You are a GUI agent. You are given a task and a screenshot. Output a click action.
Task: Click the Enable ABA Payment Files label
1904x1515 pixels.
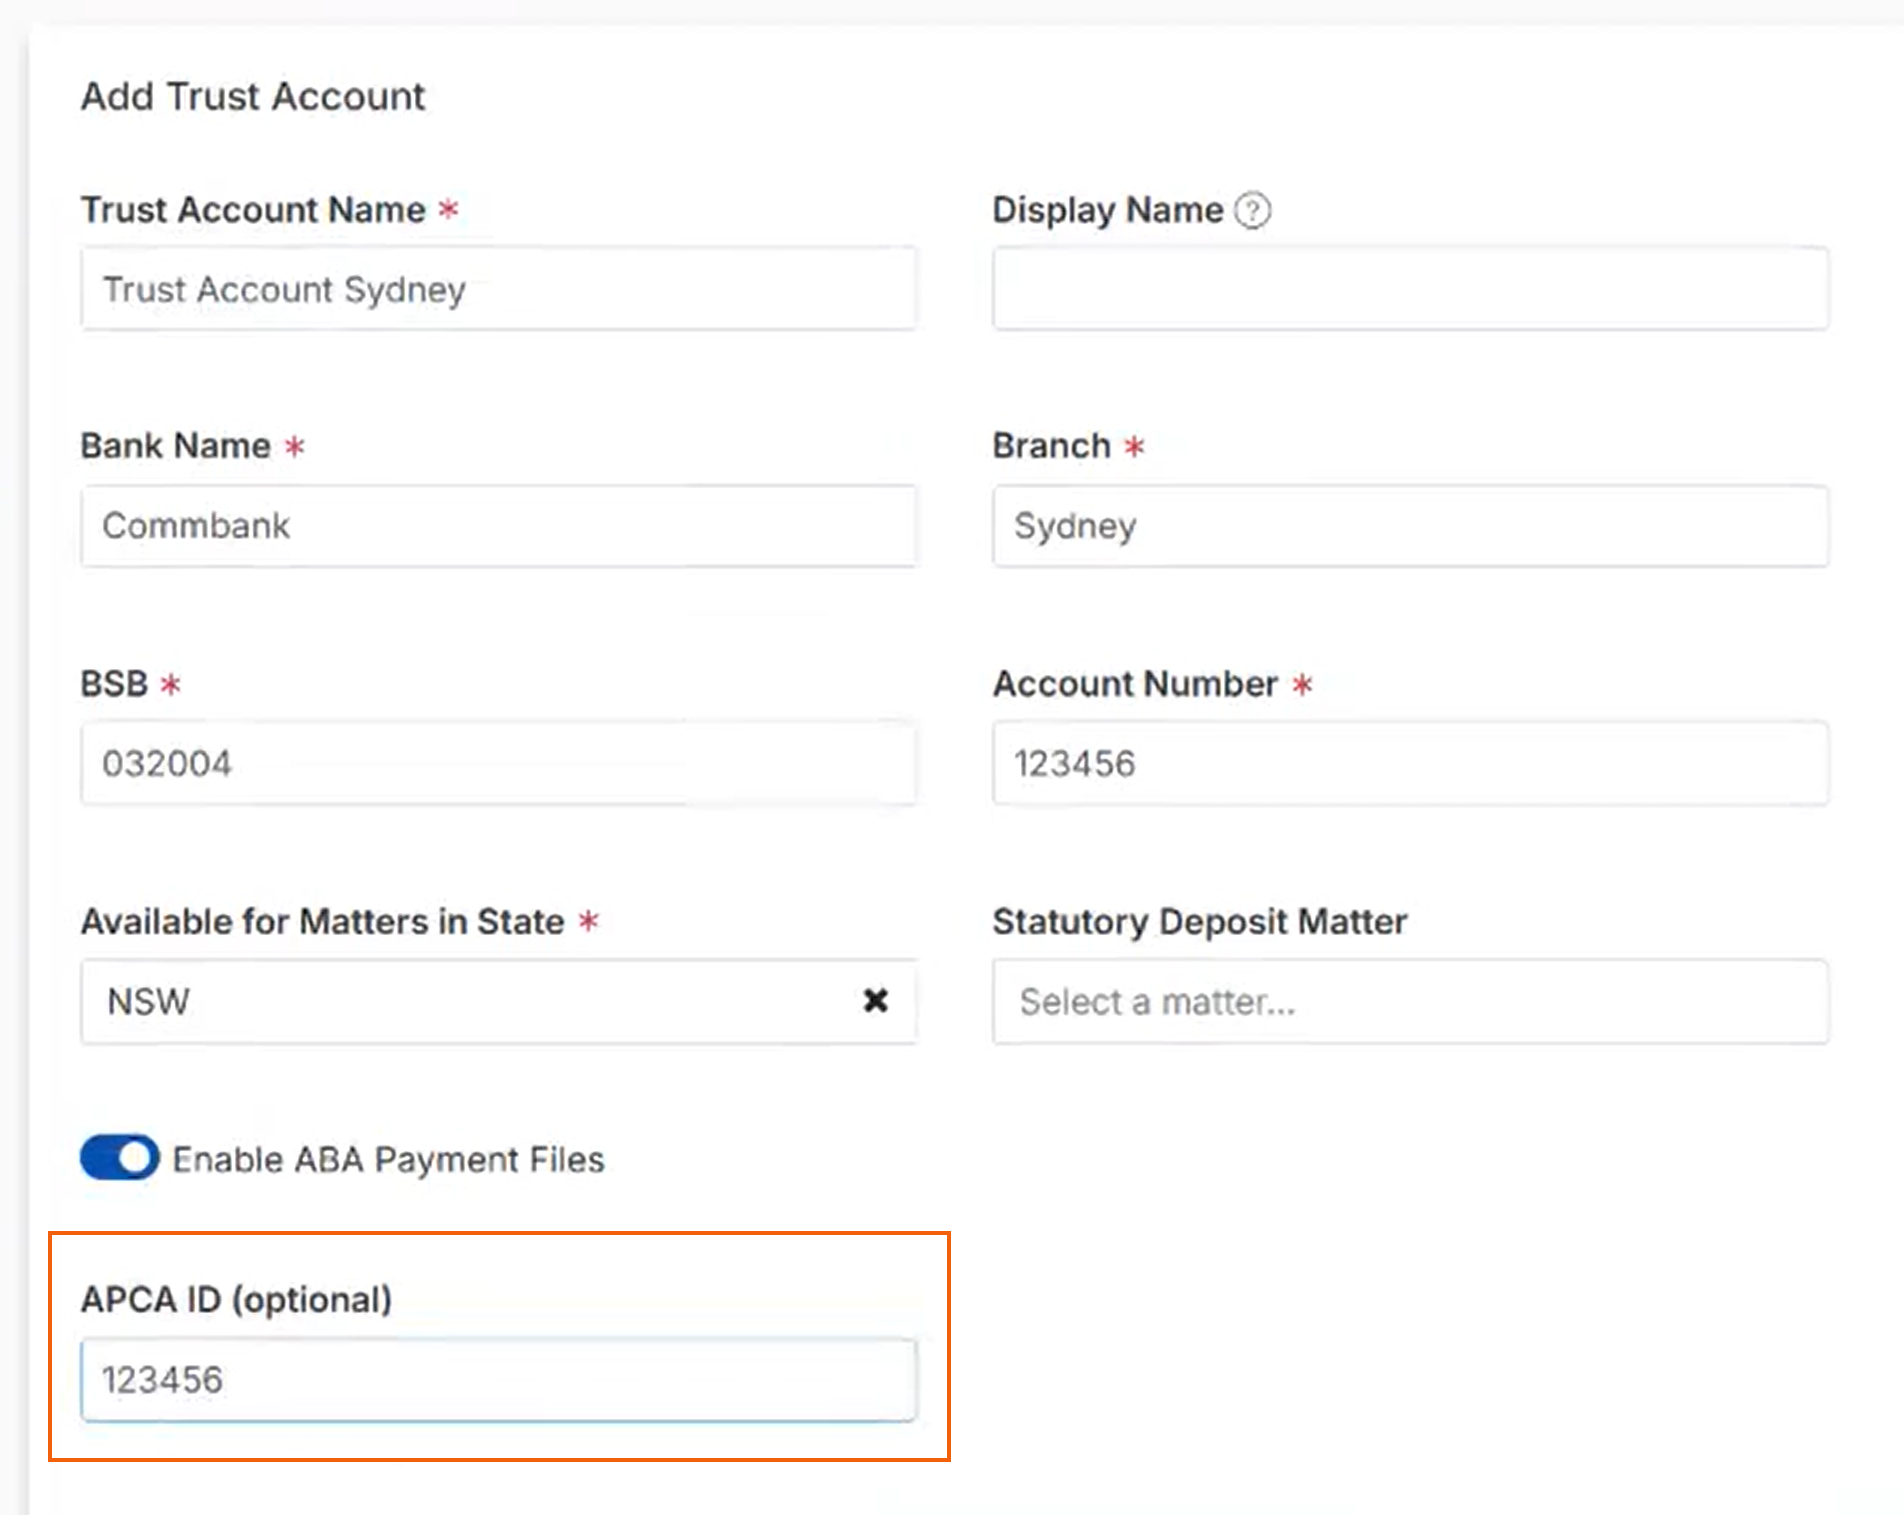tap(389, 1159)
